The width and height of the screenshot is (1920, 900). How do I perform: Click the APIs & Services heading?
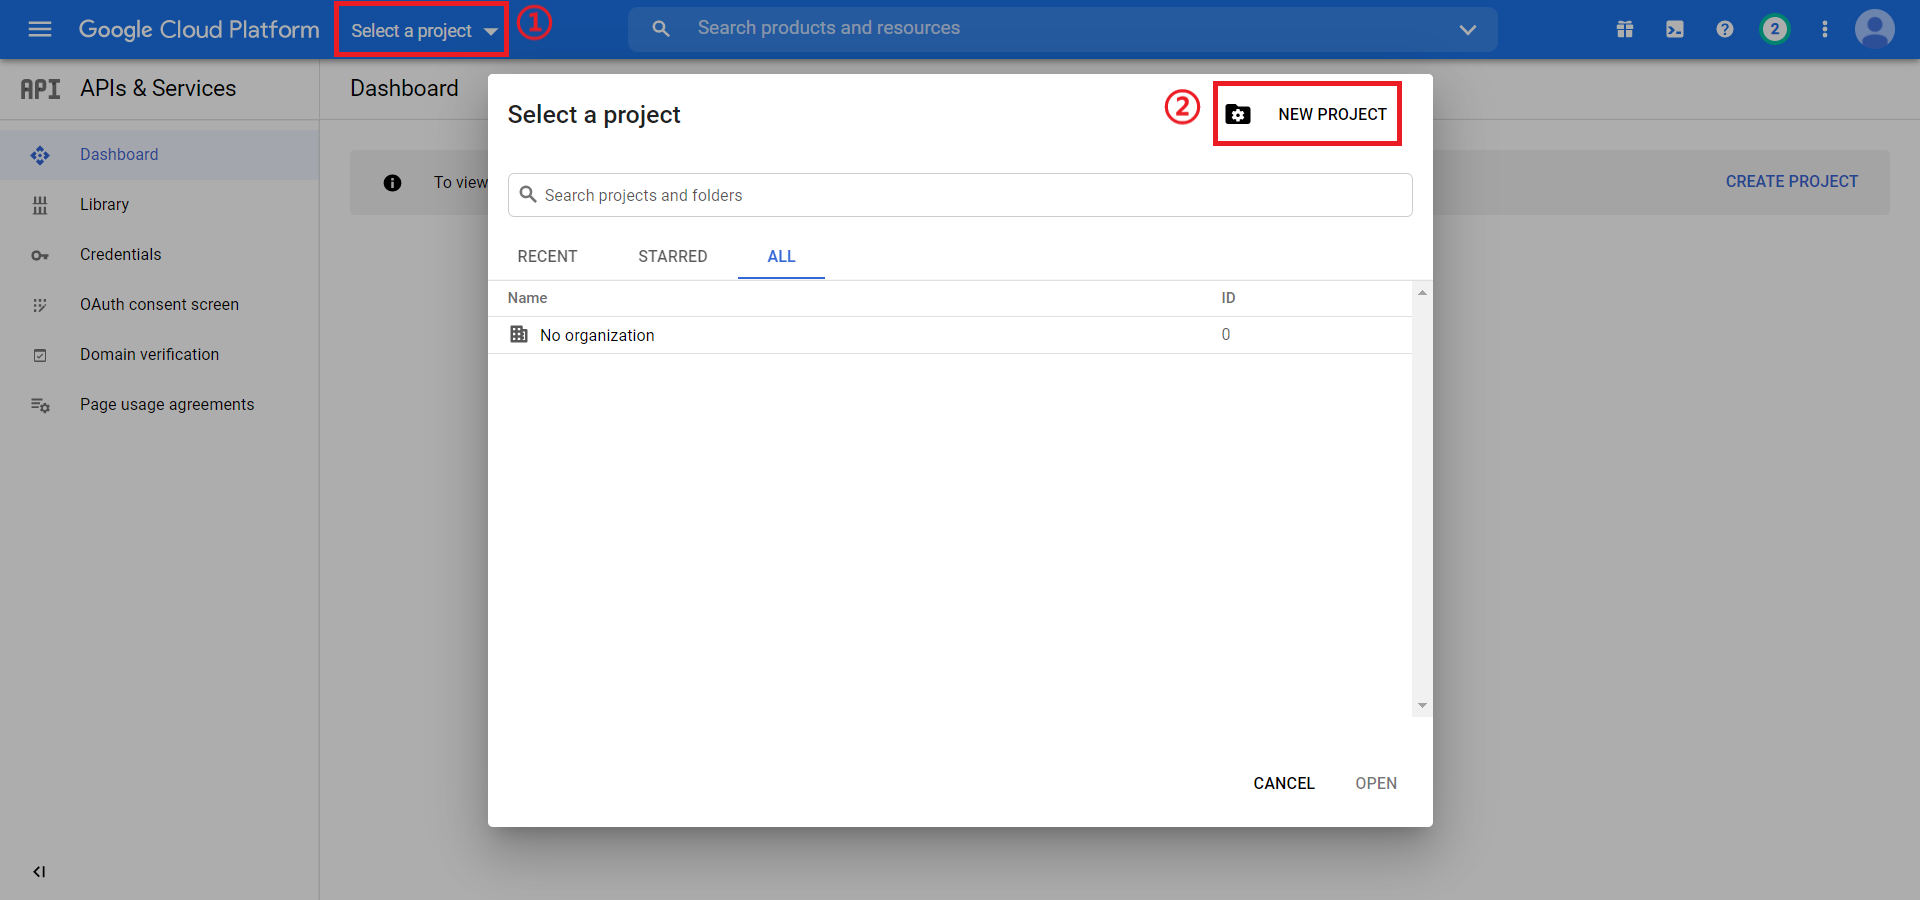pos(158,89)
